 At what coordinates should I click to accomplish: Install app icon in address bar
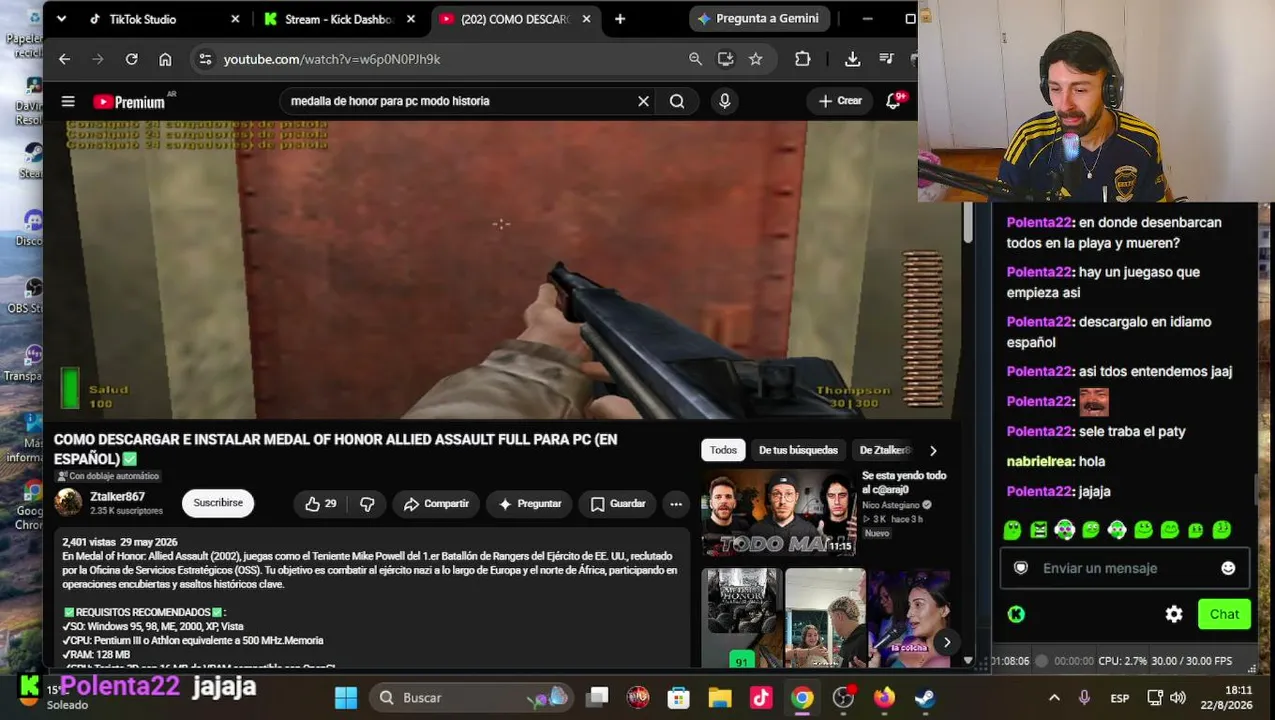coord(725,59)
